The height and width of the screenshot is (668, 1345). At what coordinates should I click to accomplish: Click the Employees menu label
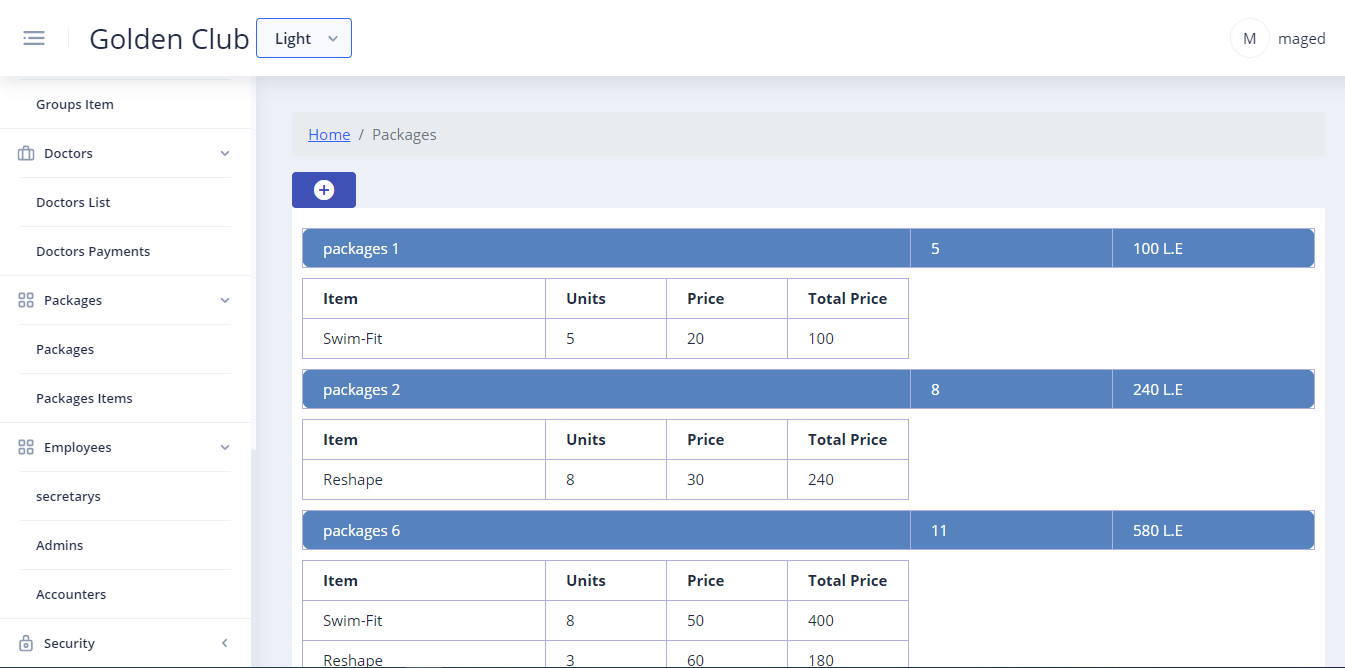tap(78, 448)
